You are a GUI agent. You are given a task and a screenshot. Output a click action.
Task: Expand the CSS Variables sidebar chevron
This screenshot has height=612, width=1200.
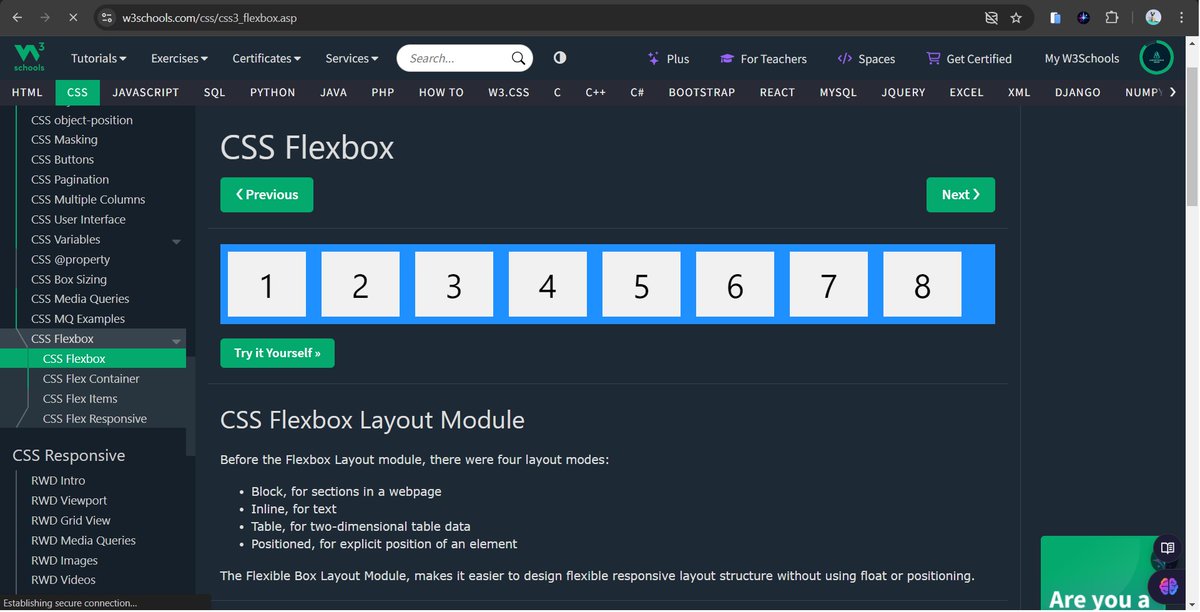[x=177, y=240]
